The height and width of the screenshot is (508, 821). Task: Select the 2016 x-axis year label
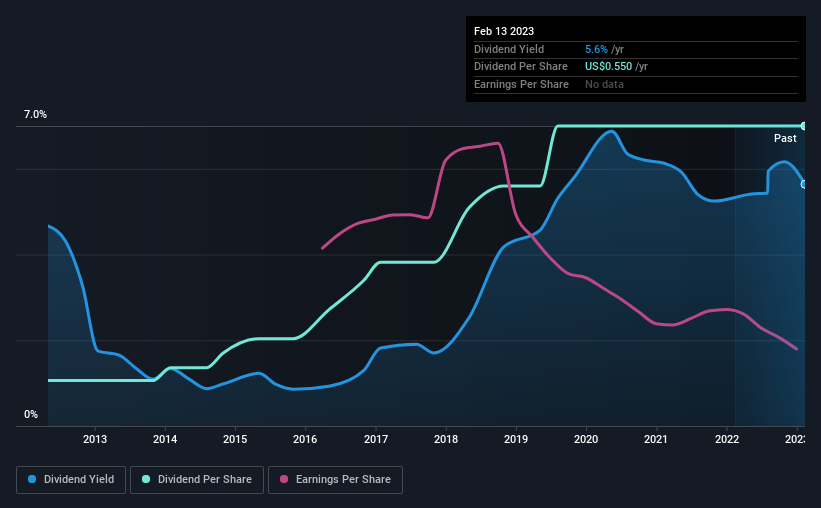(305, 439)
